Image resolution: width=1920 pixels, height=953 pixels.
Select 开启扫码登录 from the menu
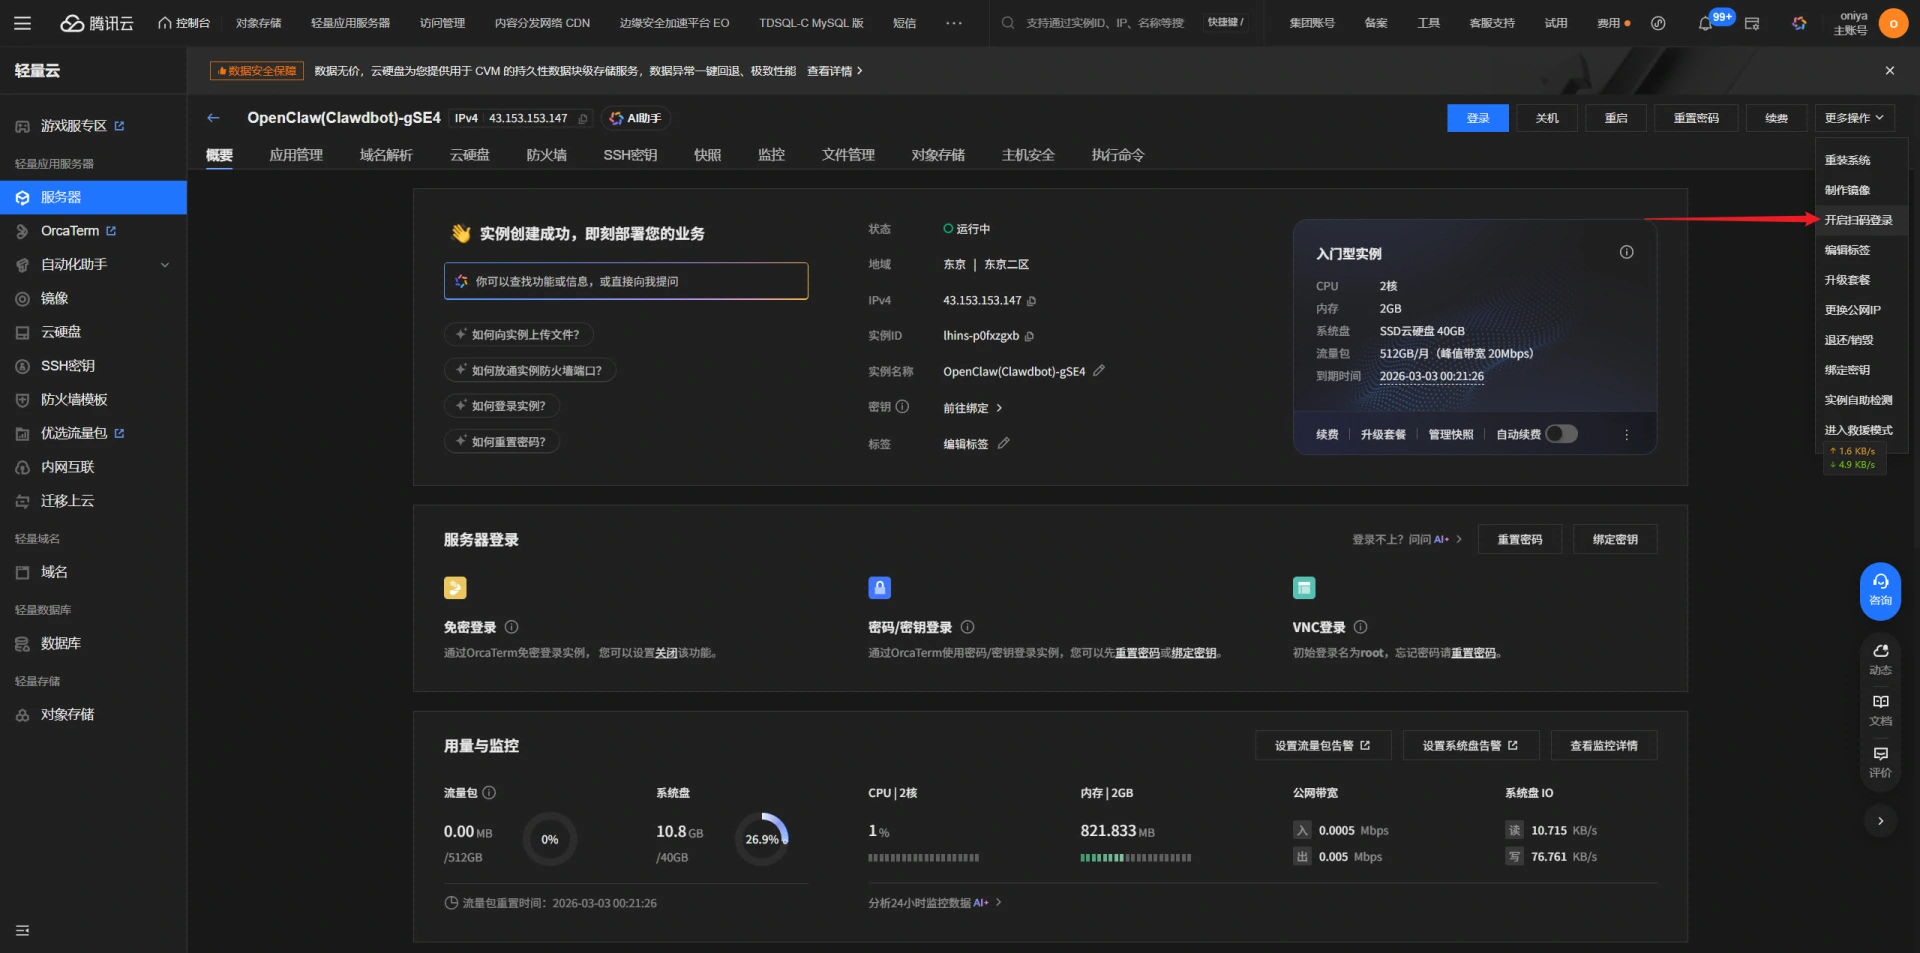click(1858, 220)
